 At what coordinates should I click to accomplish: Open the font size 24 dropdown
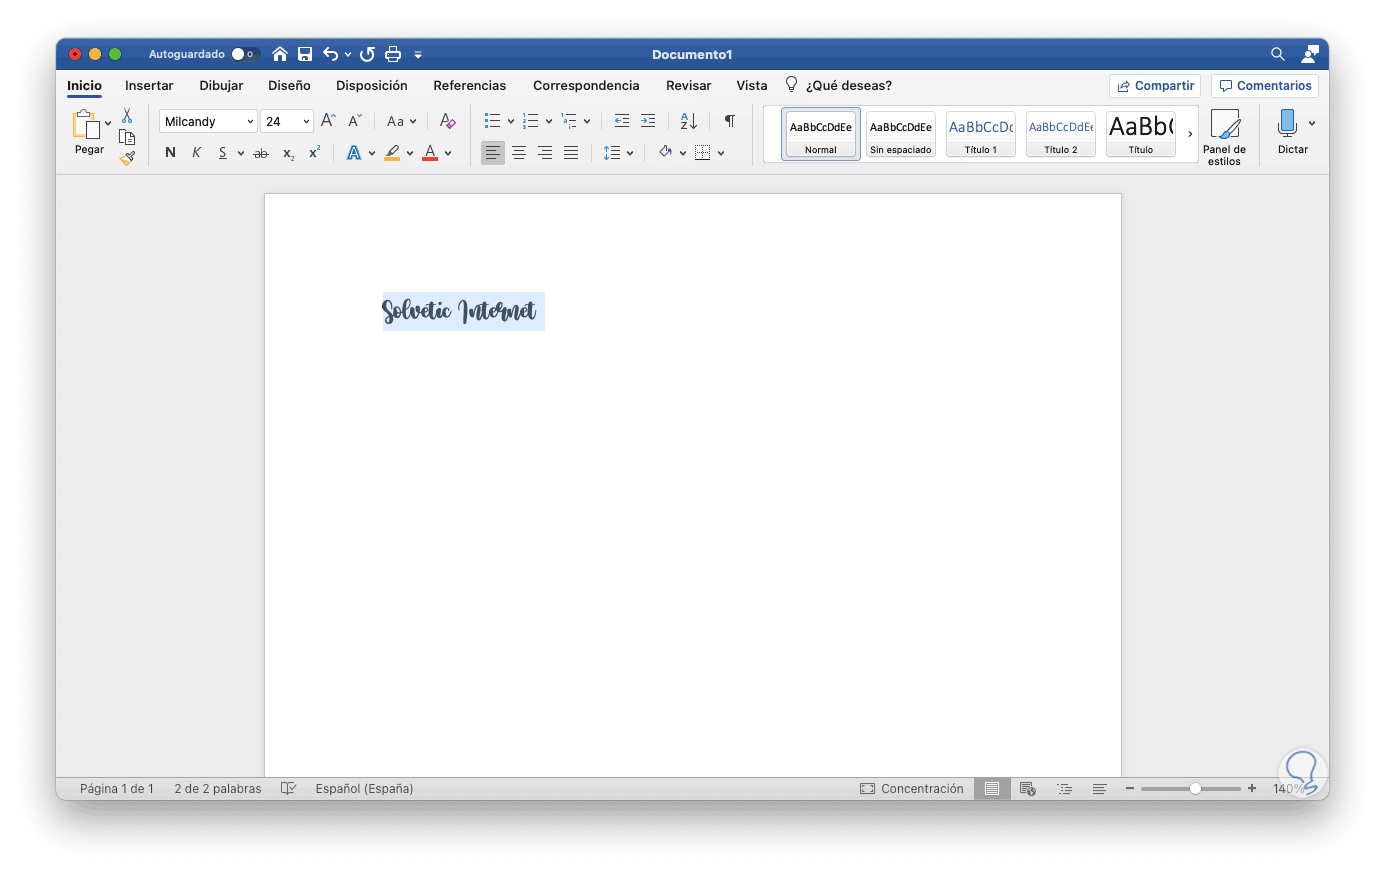pyautogui.click(x=306, y=122)
